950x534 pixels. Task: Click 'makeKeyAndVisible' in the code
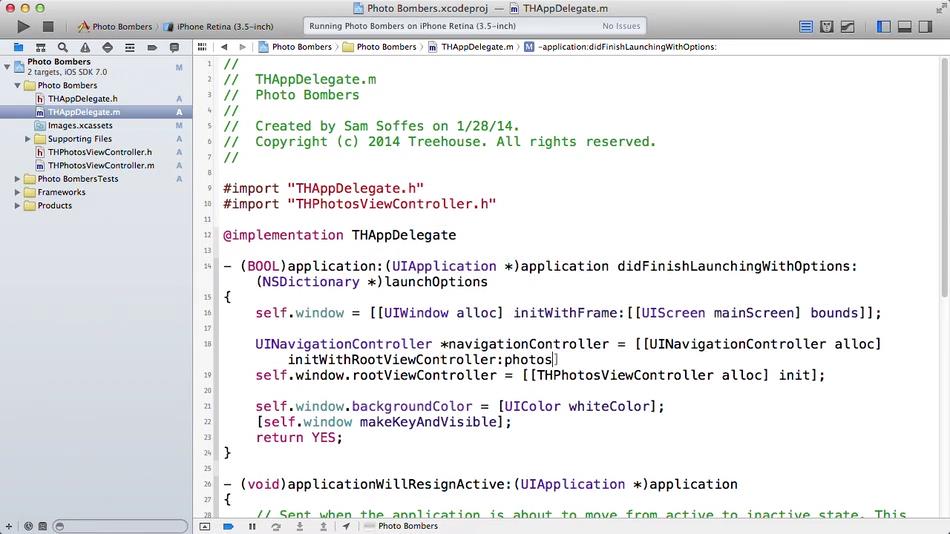pos(429,422)
